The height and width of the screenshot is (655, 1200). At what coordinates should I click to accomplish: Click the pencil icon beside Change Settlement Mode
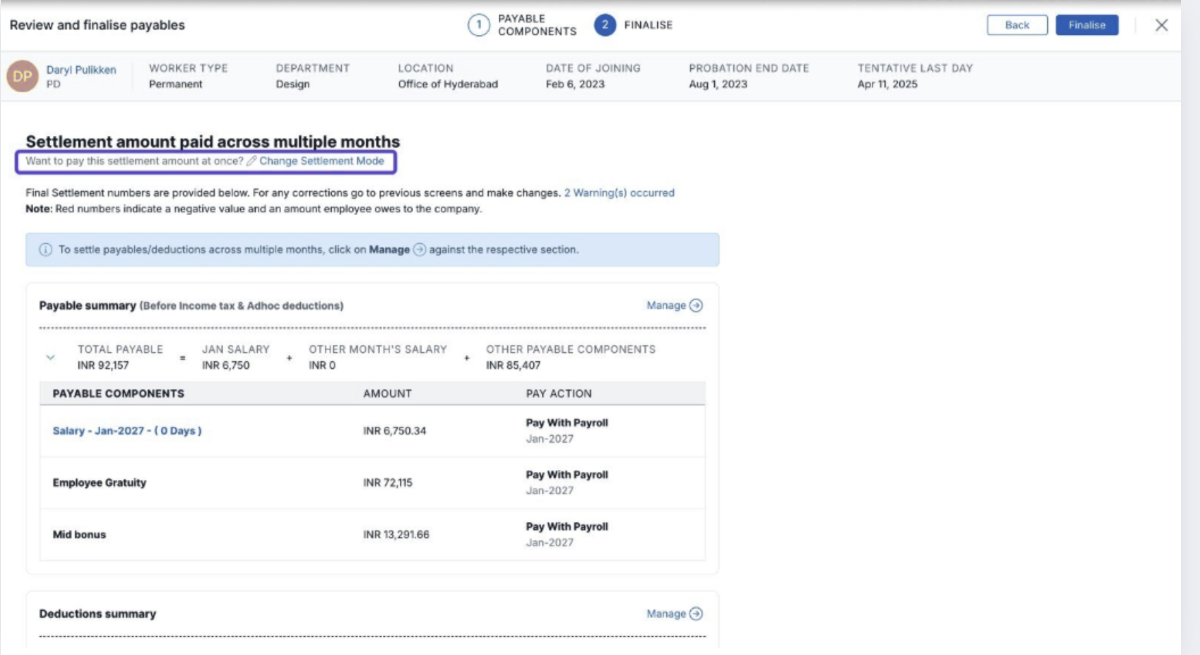(x=252, y=161)
